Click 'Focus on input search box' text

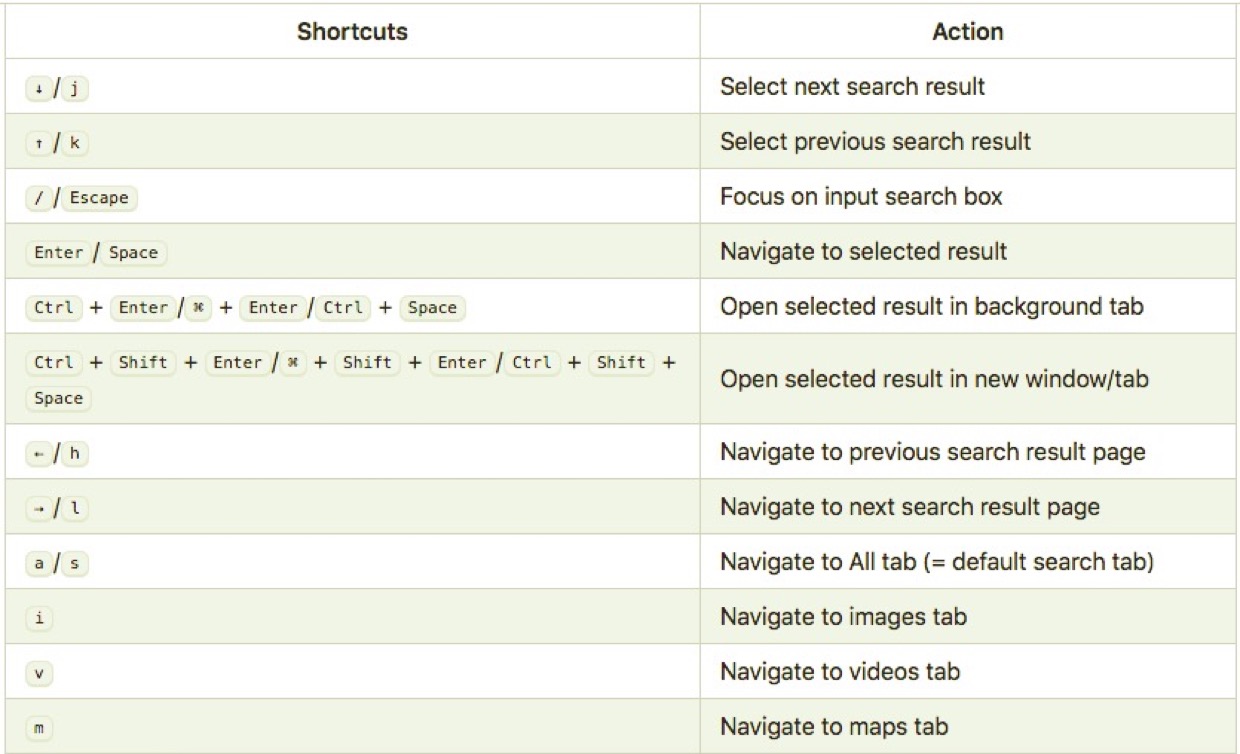[x=861, y=196]
